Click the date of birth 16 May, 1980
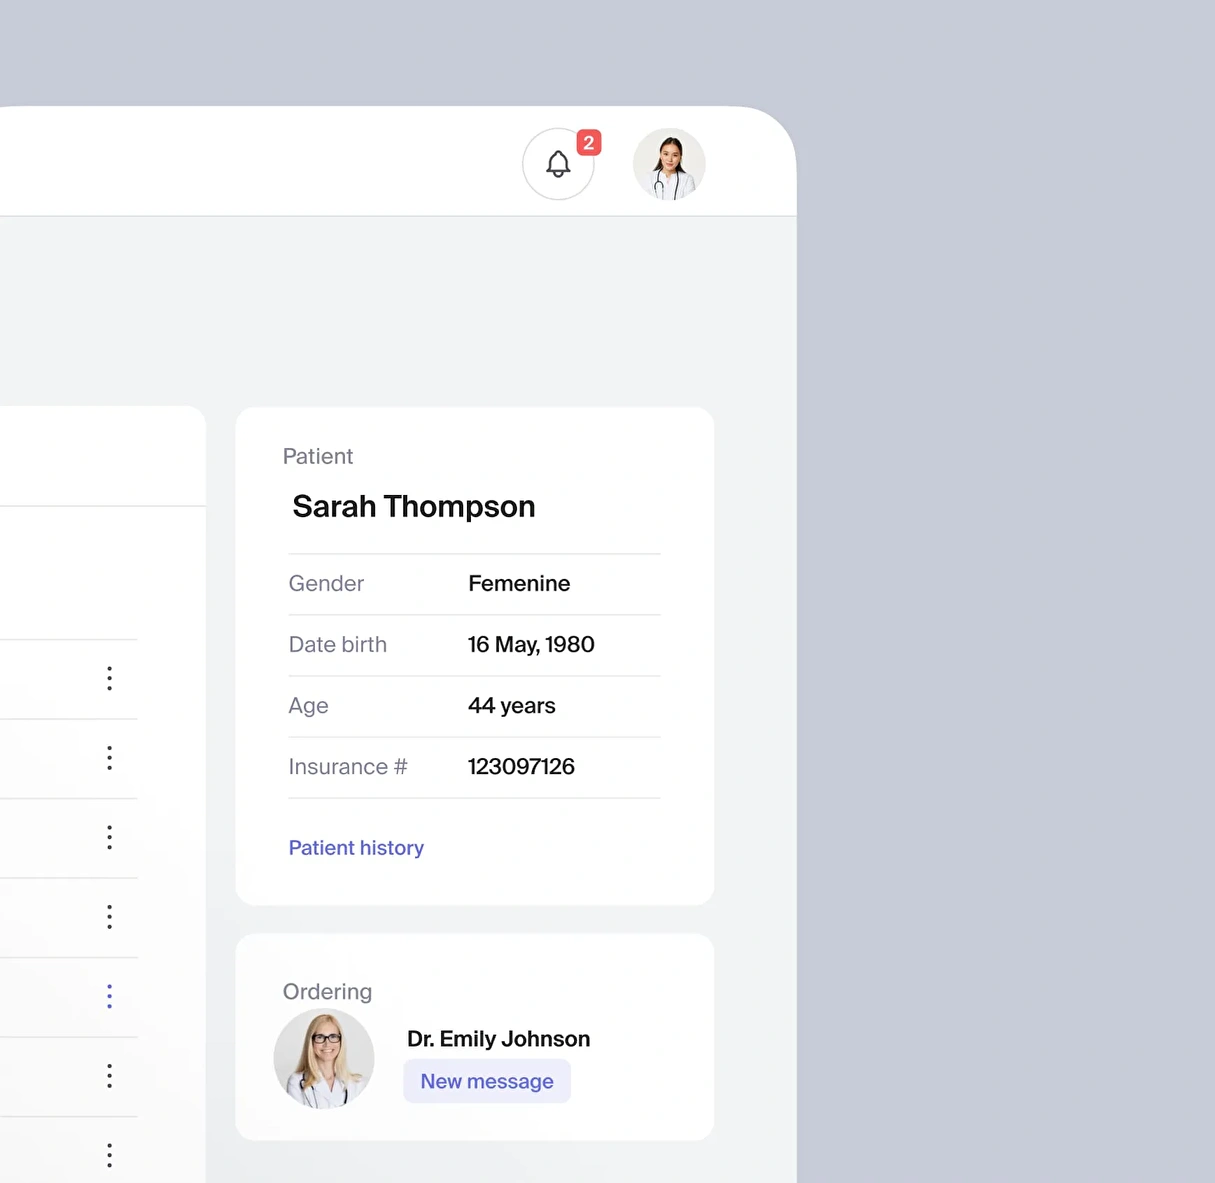Viewport: 1215px width, 1183px height. point(531,645)
